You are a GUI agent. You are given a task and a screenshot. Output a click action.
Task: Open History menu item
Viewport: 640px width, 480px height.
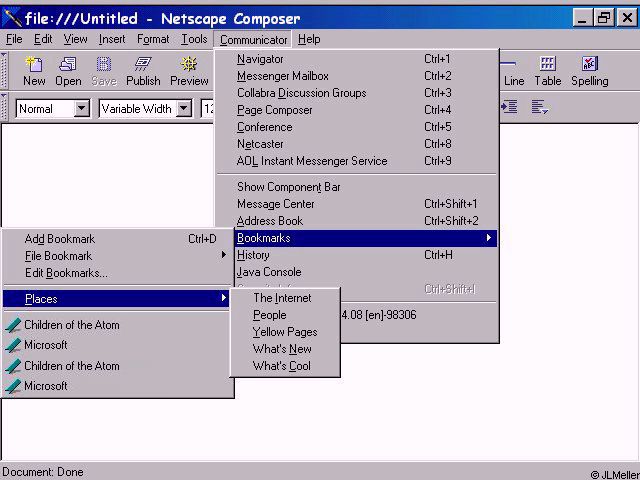(x=366, y=255)
